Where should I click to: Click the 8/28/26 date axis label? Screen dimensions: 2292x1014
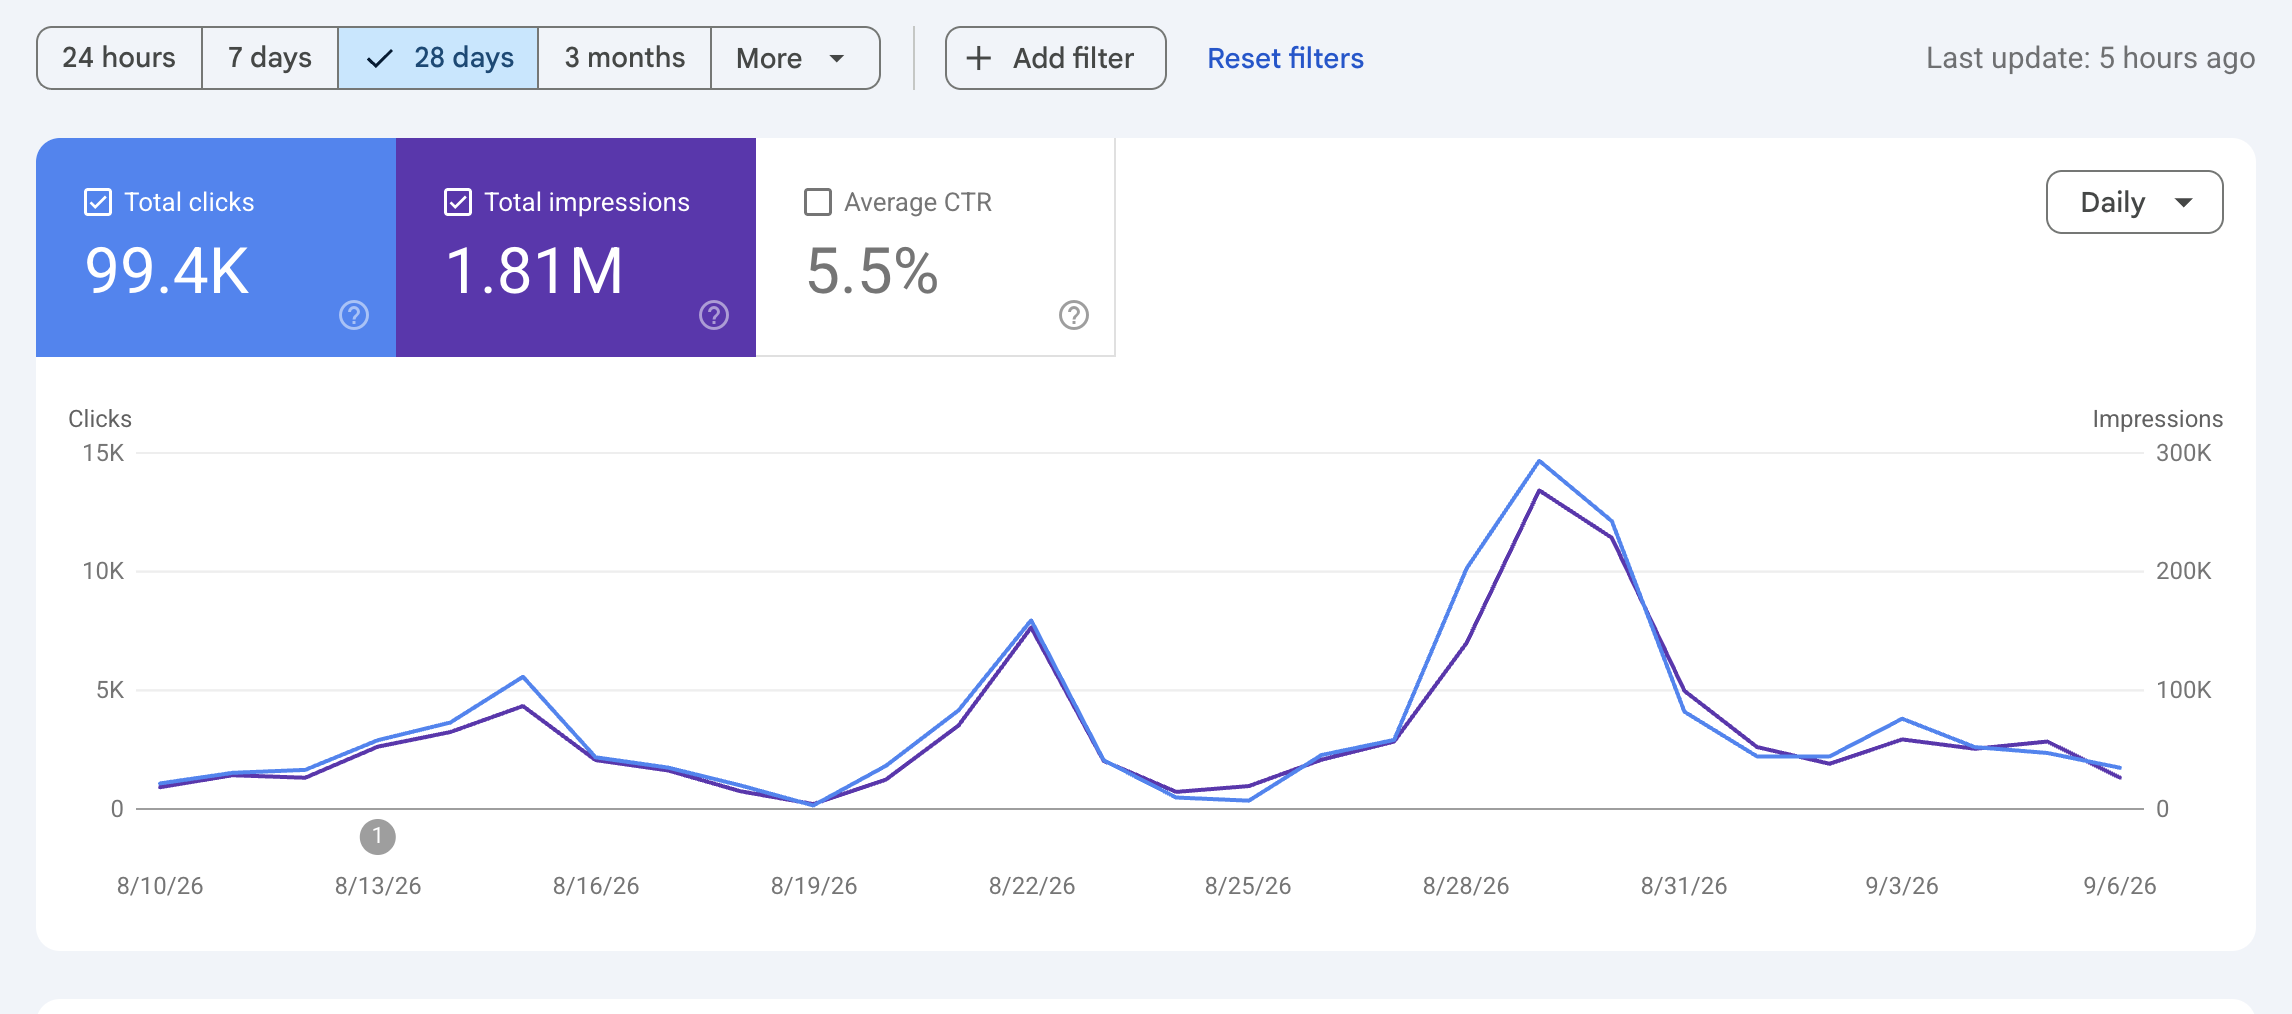1466,886
